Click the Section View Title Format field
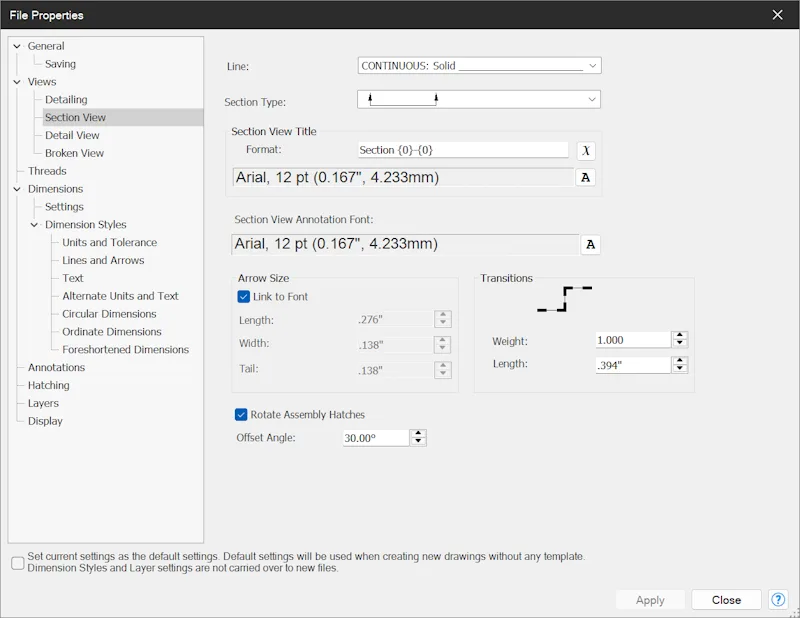 pos(463,150)
